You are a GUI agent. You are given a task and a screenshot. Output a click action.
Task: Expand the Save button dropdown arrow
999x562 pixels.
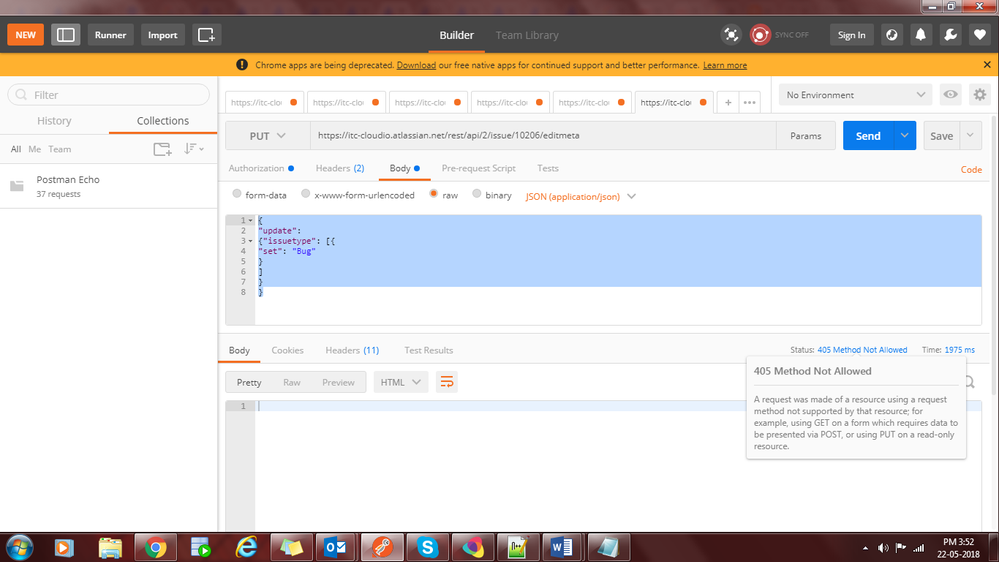coord(970,136)
